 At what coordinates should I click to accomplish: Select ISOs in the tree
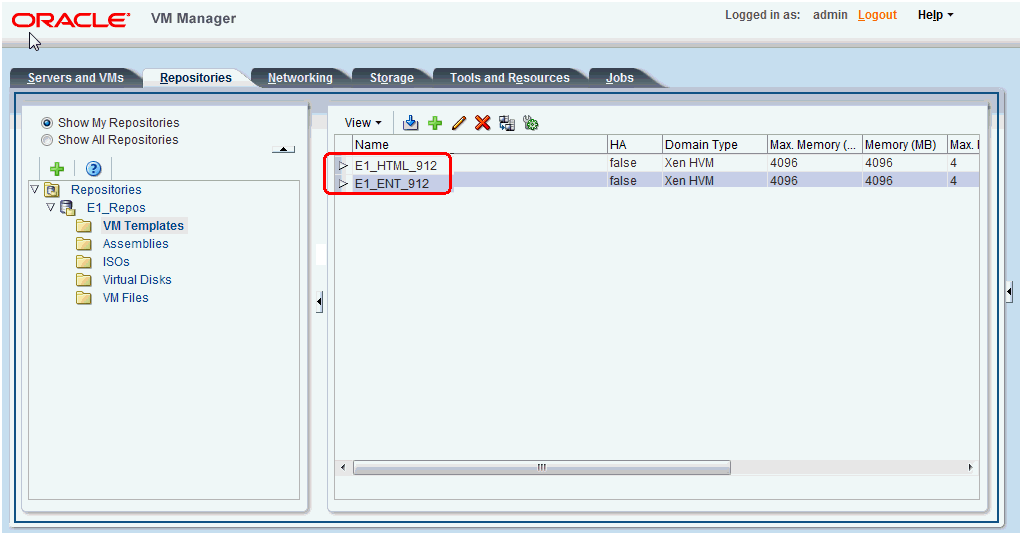[x=116, y=262]
